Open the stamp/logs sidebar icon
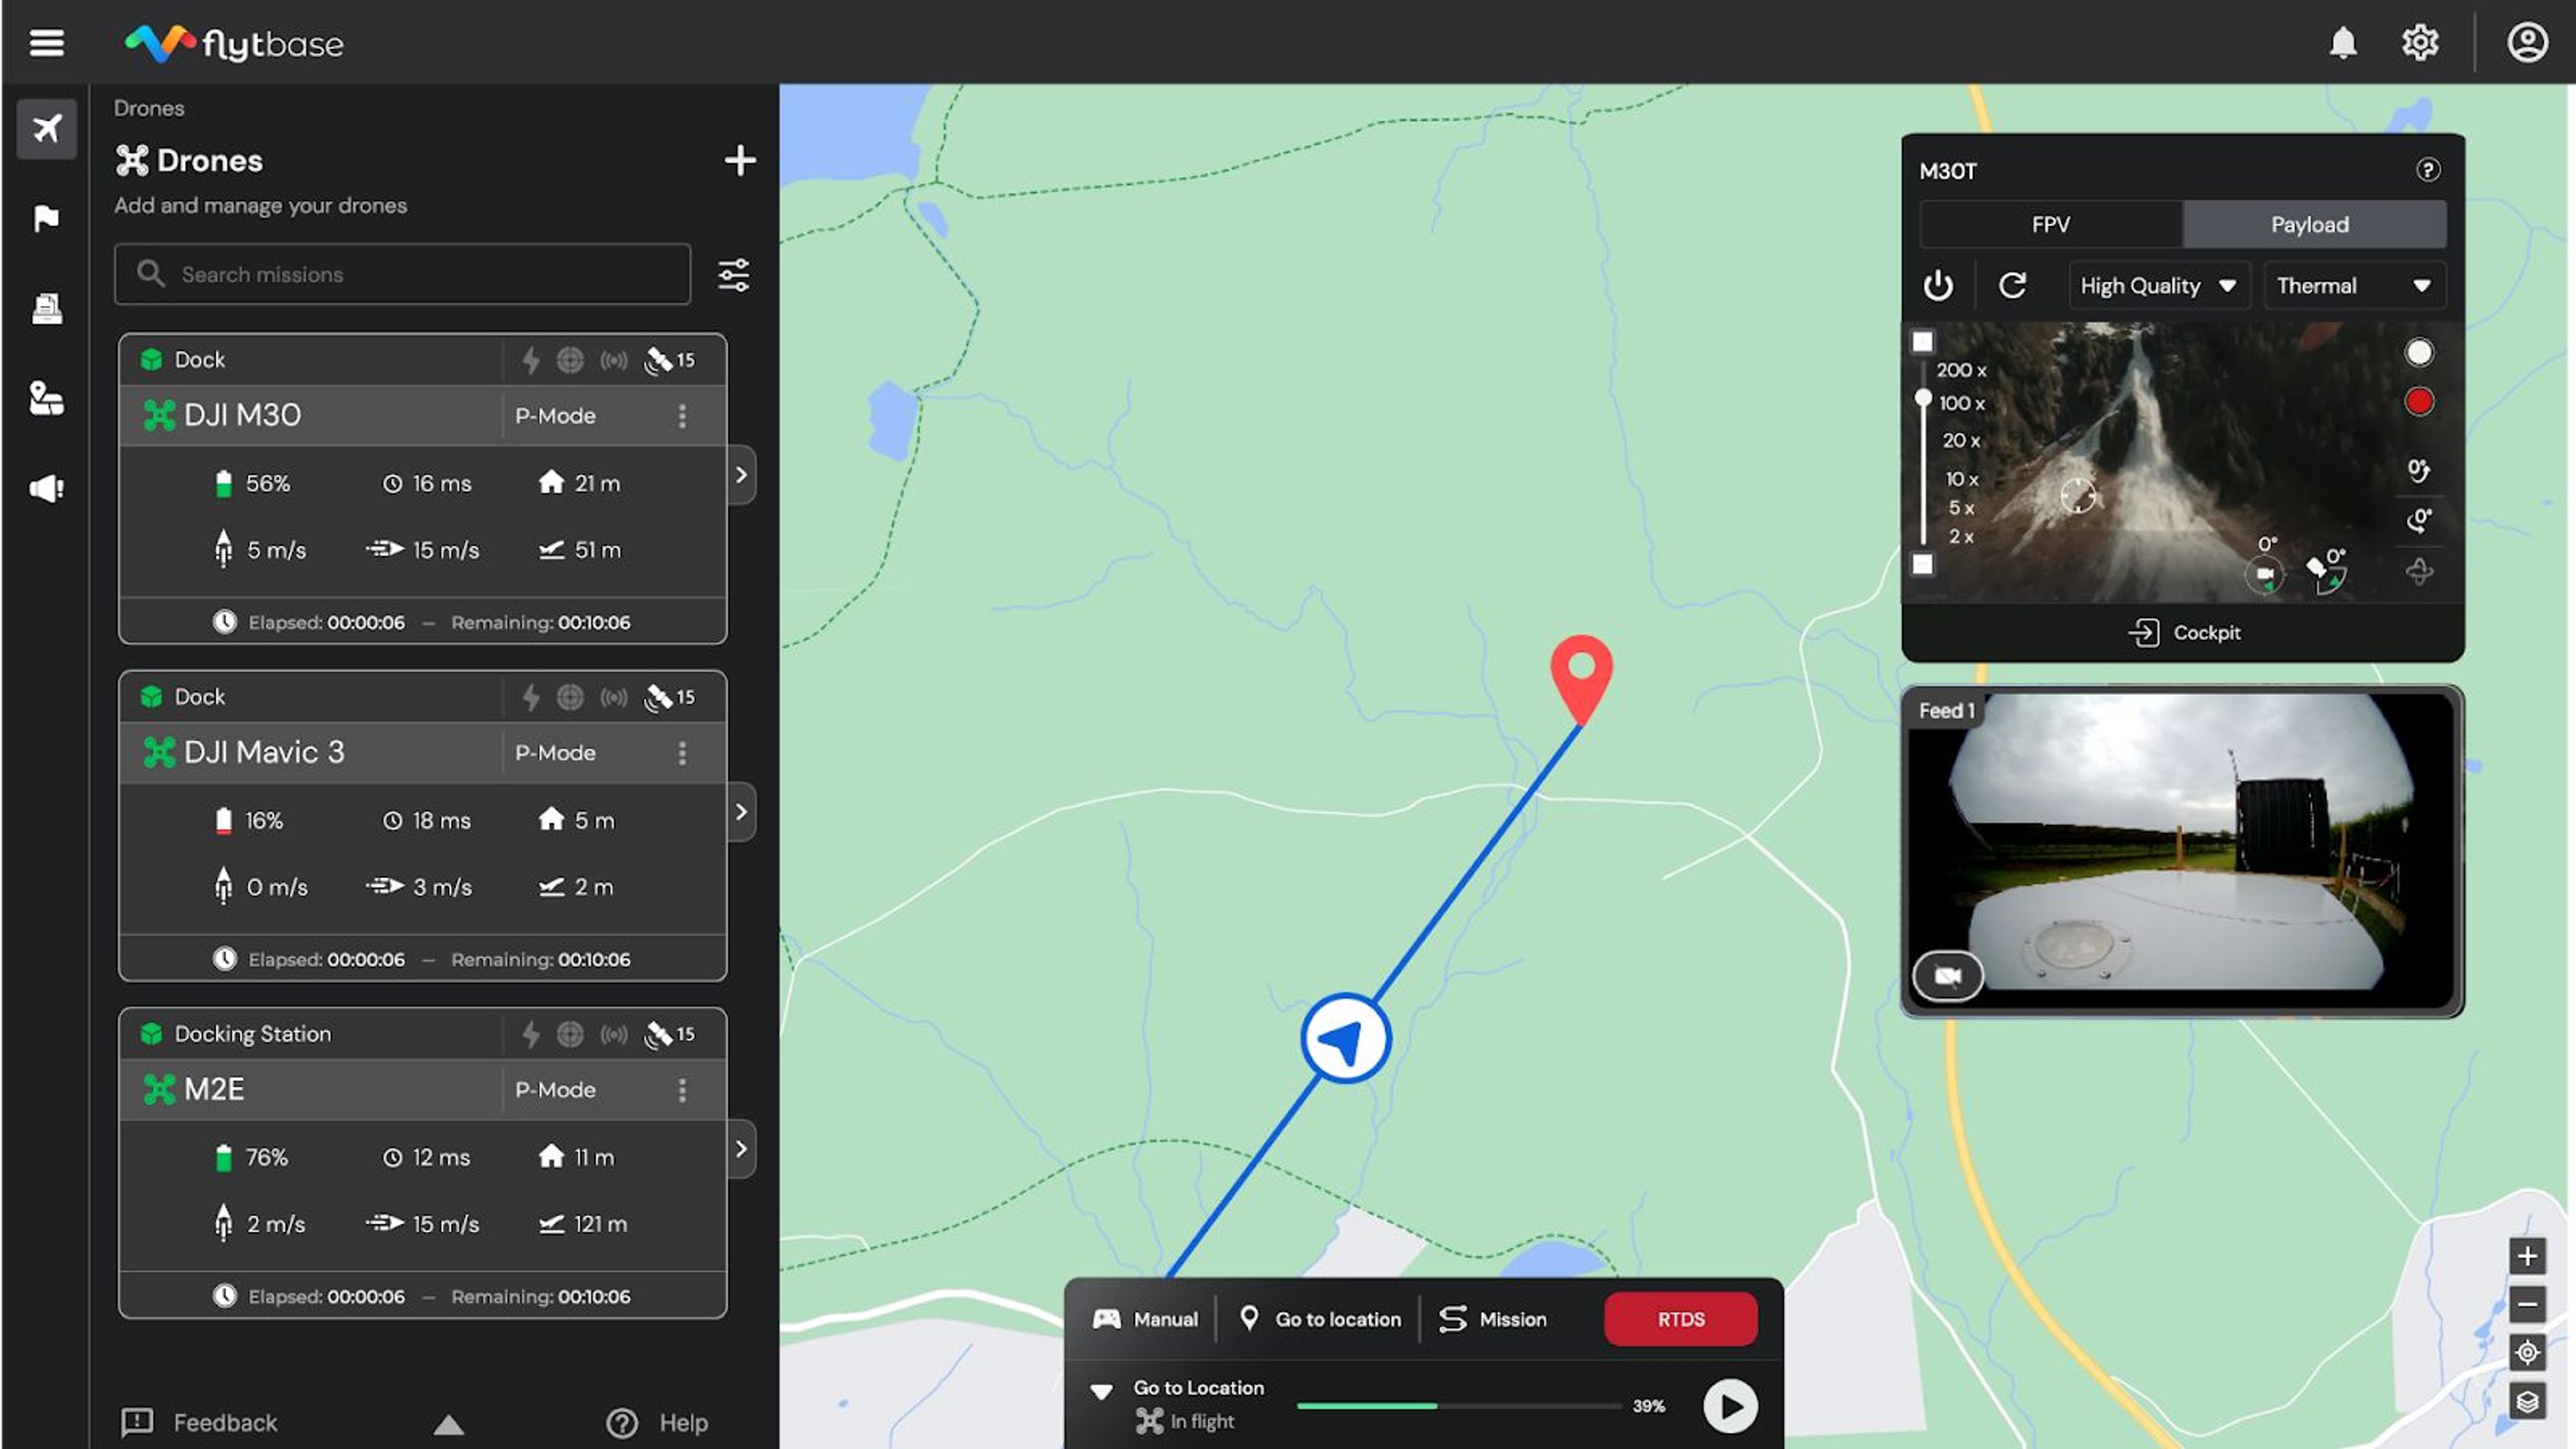Screen dimensions: 2576x1449 coord(46,308)
